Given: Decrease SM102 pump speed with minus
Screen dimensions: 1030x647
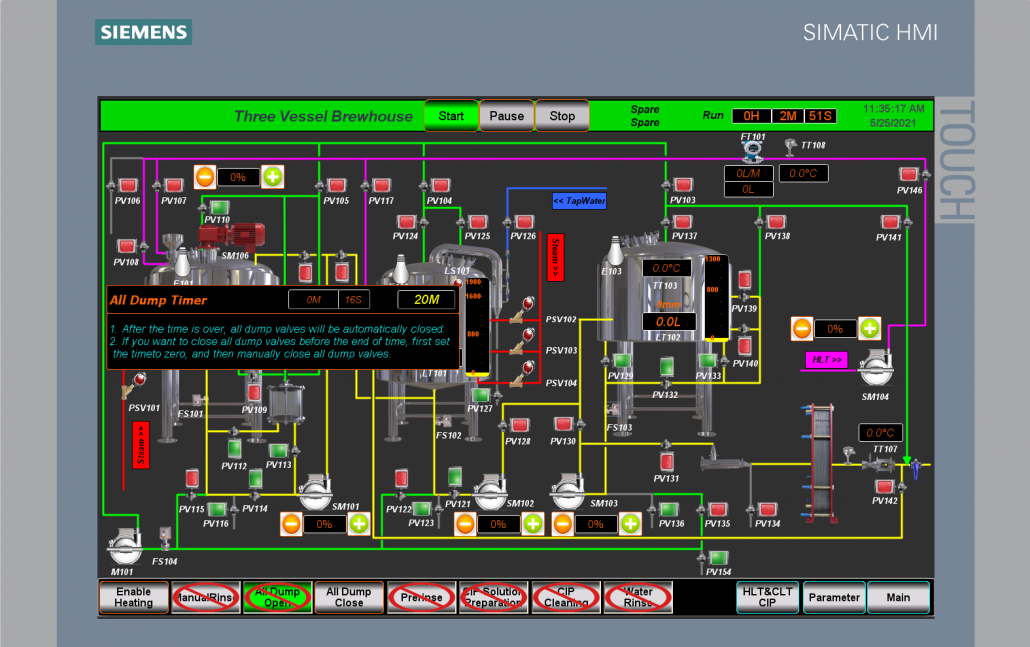Looking at the screenshot, I should pyautogui.click(x=465, y=524).
